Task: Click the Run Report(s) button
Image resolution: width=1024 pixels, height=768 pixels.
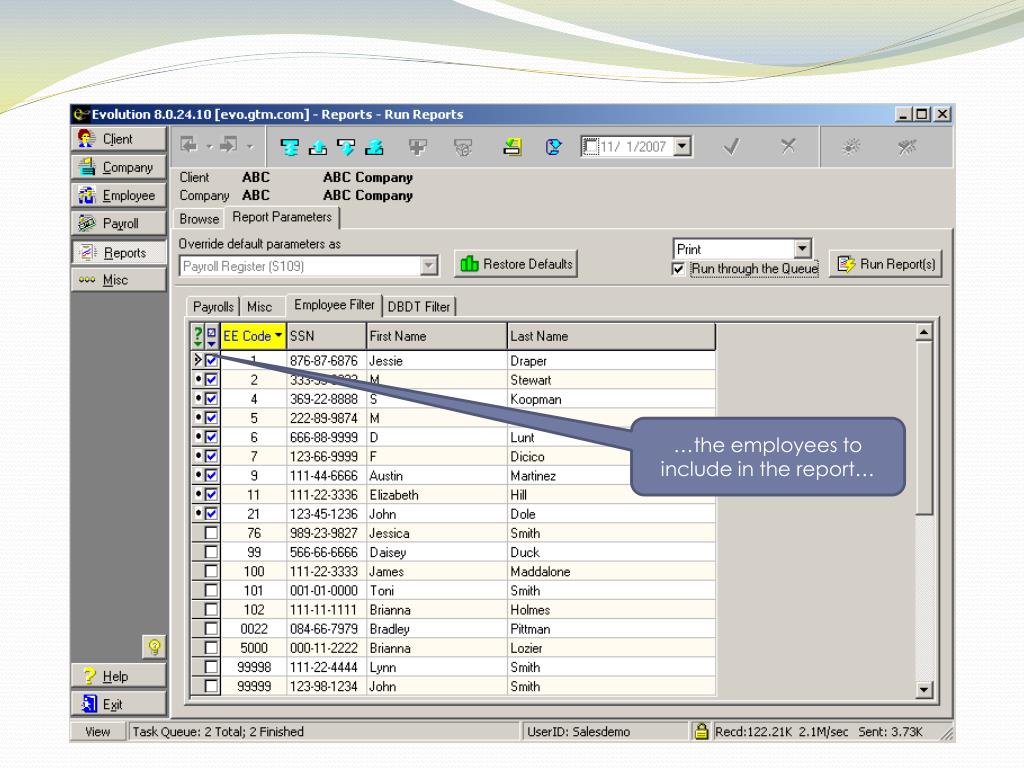Action: coord(886,264)
